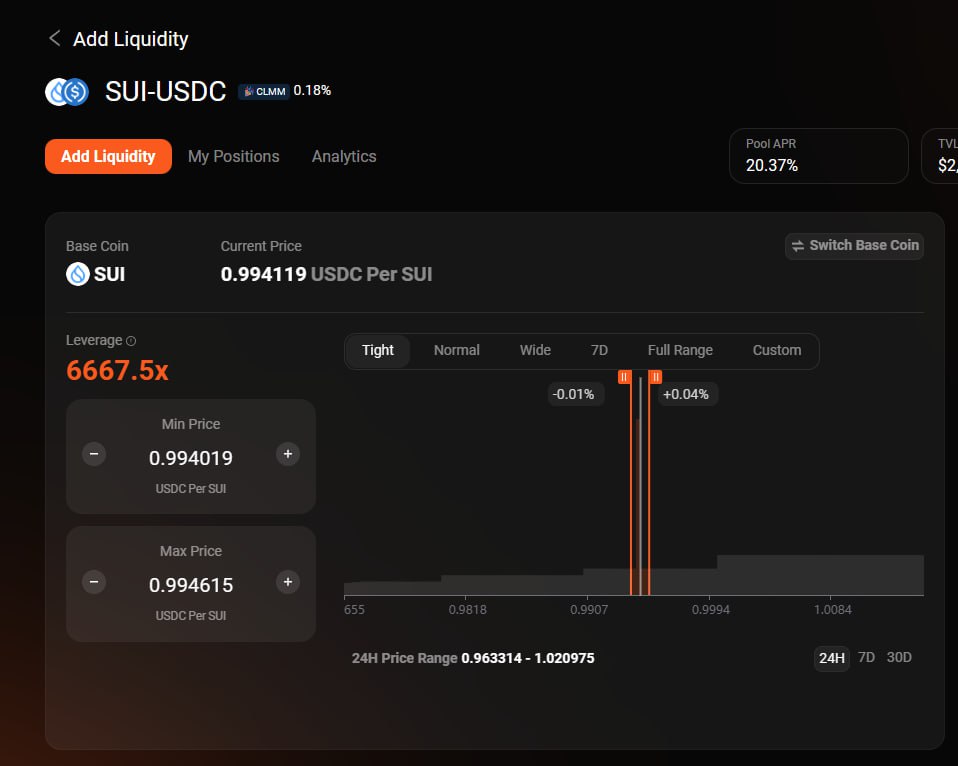Open the Analytics tab

pyautogui.click(x=344, y=156)
